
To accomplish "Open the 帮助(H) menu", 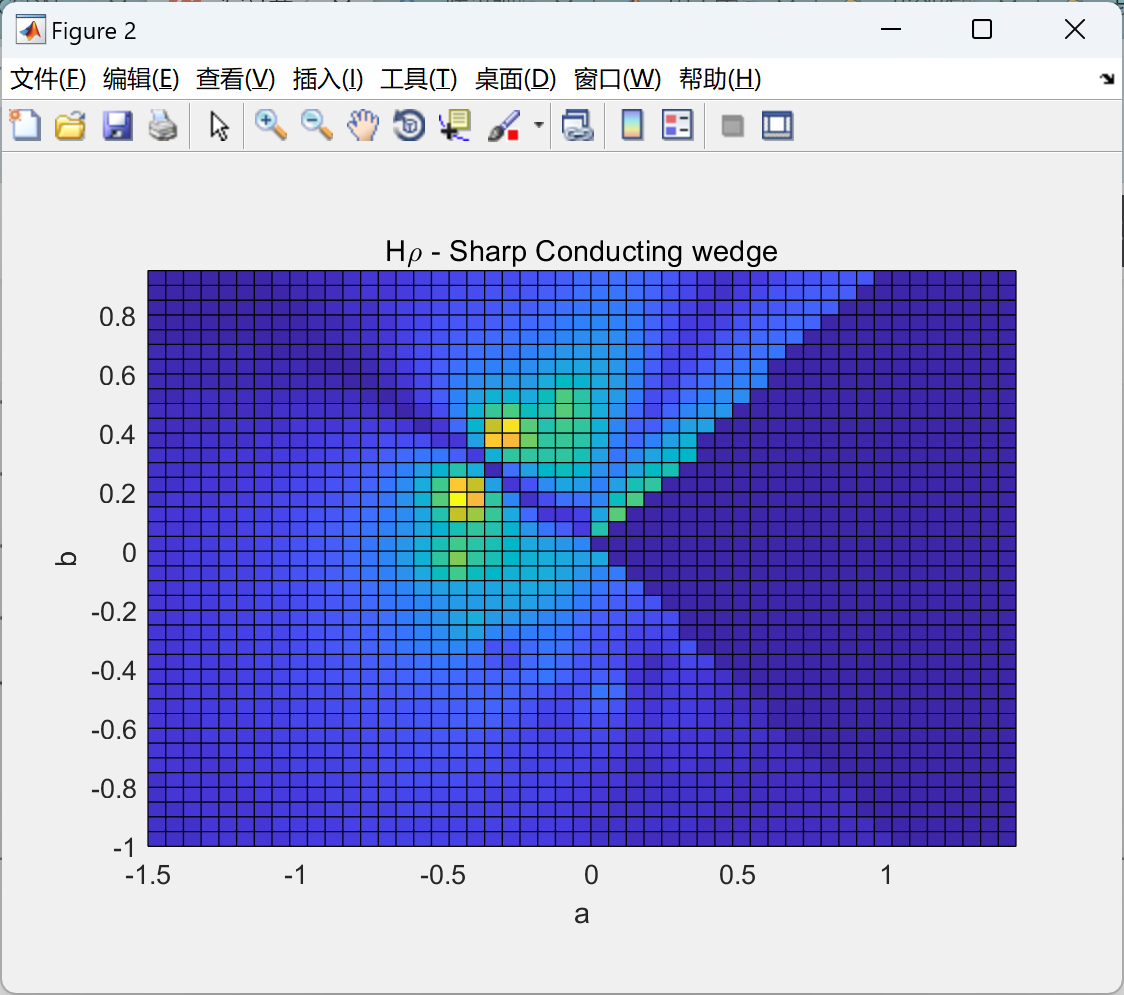I will [720, 79].
